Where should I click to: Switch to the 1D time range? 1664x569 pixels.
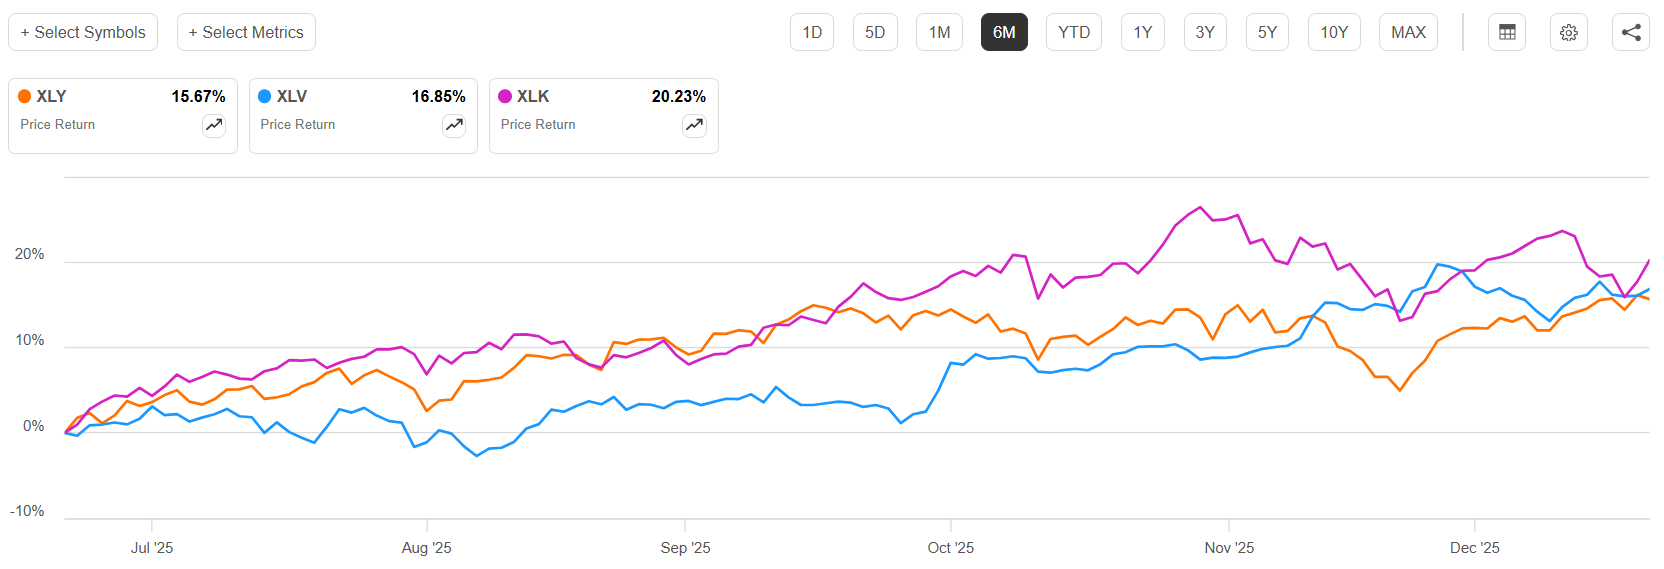pos(812,32)
